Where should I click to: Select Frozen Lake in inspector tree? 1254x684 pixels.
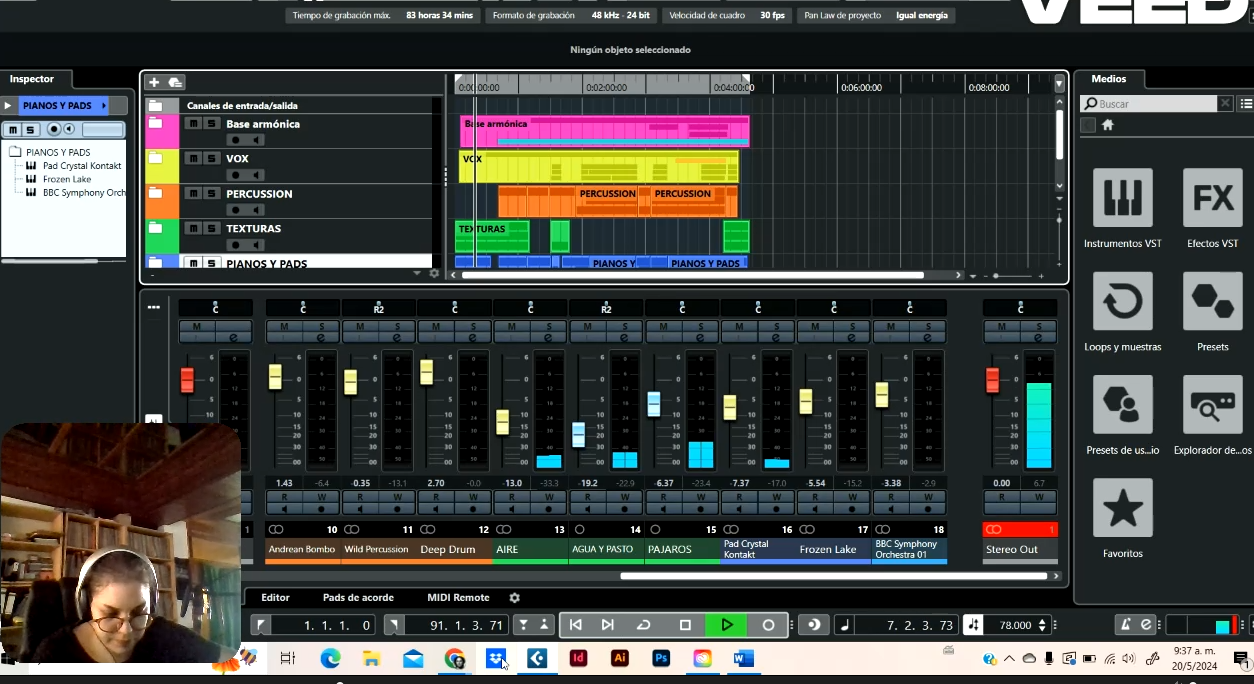(66, 179)
